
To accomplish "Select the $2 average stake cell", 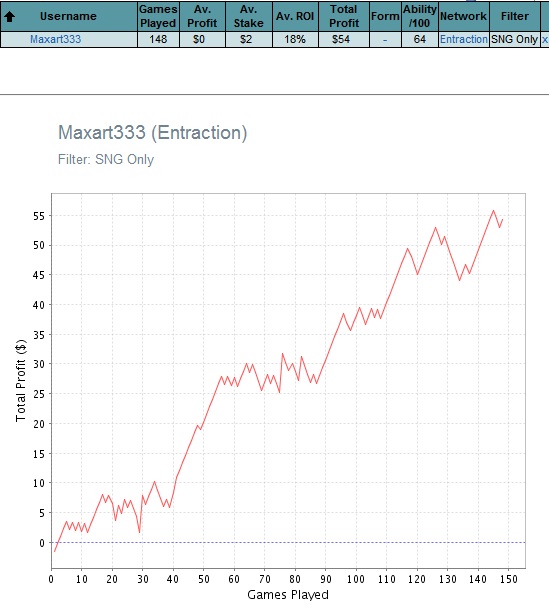I will (249, 39).
